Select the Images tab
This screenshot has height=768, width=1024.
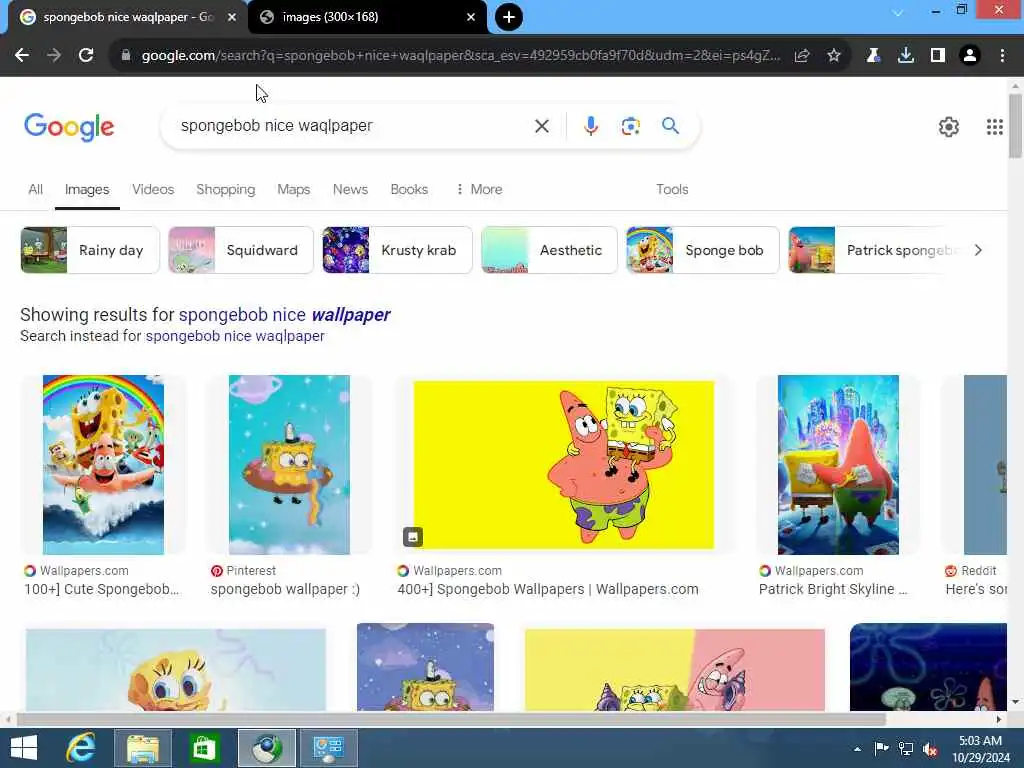(87, 189)
